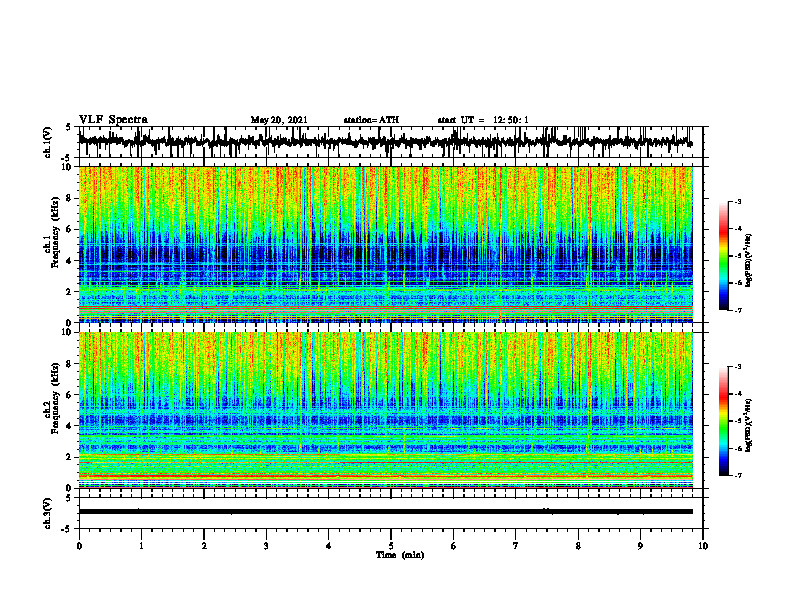This screenshot has height=612, width=792.
Task: Click the 'Time (min)' axis label
Action: [x=400, y=555]
